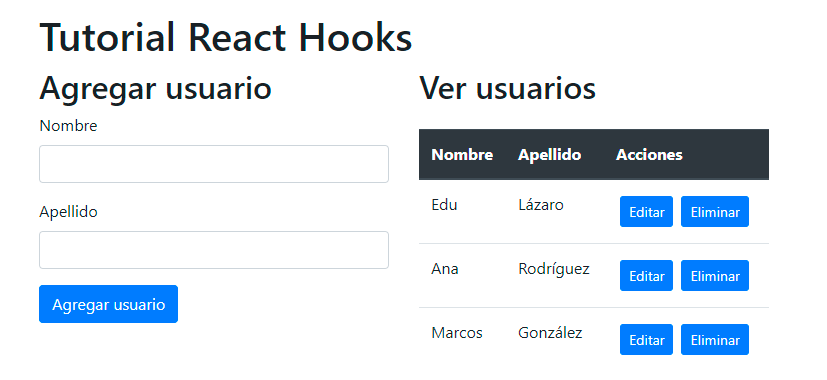
Task: Select the Apellido column header in table
Action: pos(550,155)
